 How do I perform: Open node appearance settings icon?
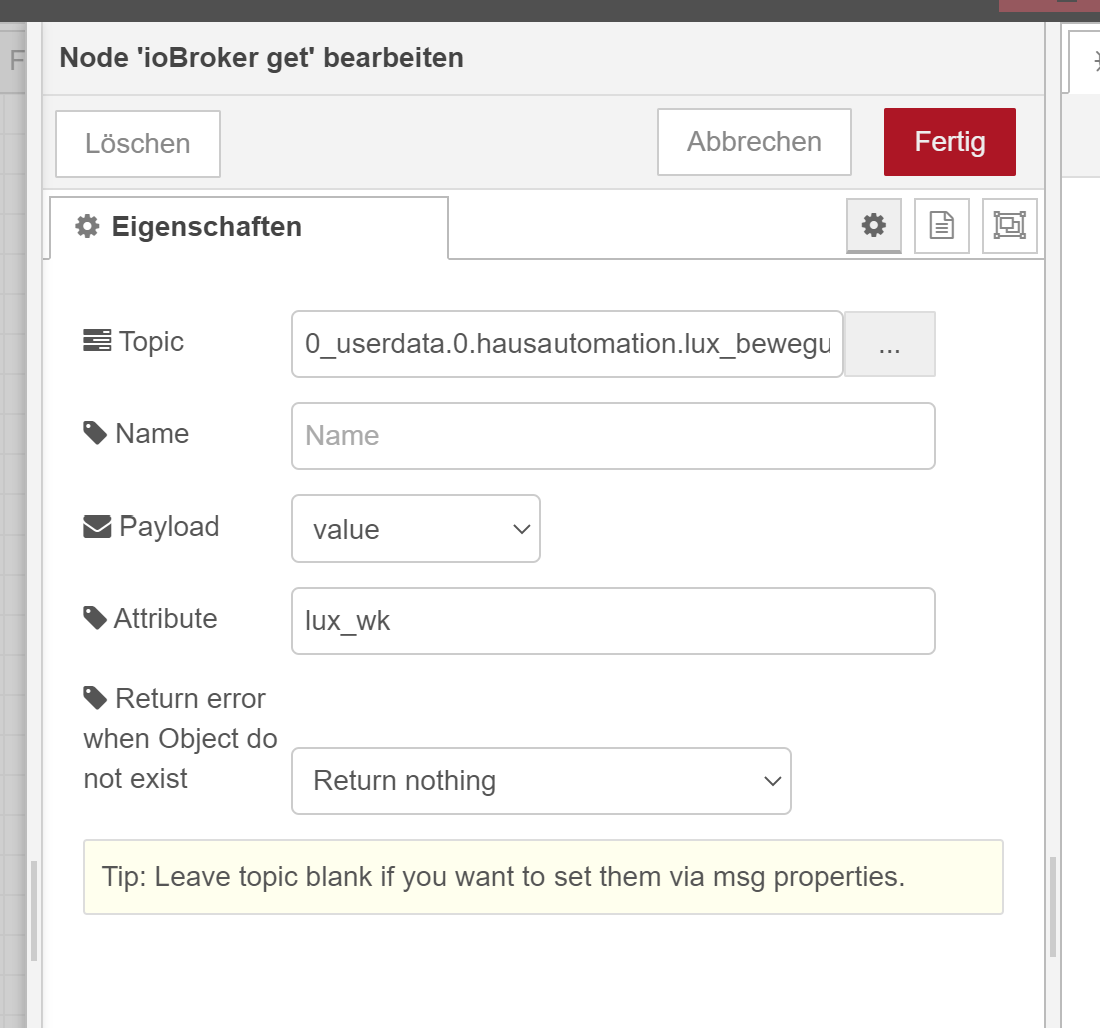(x=1010, y=226)
